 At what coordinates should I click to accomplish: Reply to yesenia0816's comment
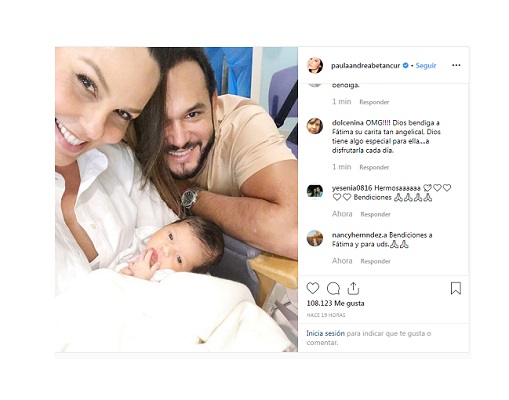pyautogui.click(x=375, y=214)
